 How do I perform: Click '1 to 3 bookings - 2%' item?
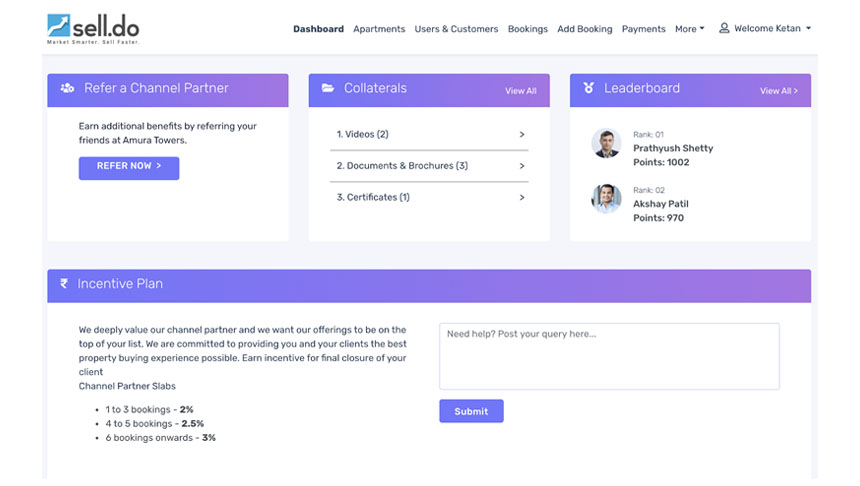point(149,410)
